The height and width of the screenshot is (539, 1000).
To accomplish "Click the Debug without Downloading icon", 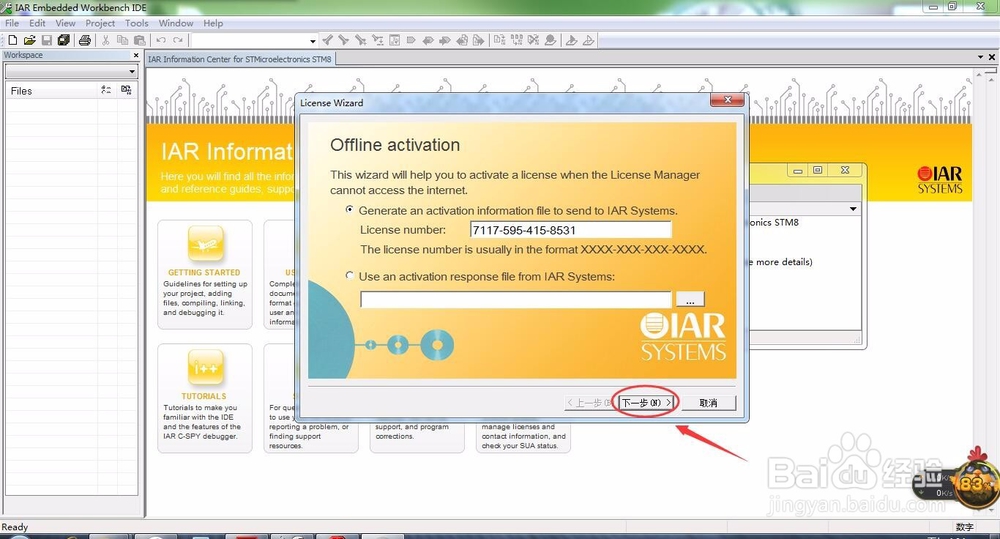I will coord(588,40).
